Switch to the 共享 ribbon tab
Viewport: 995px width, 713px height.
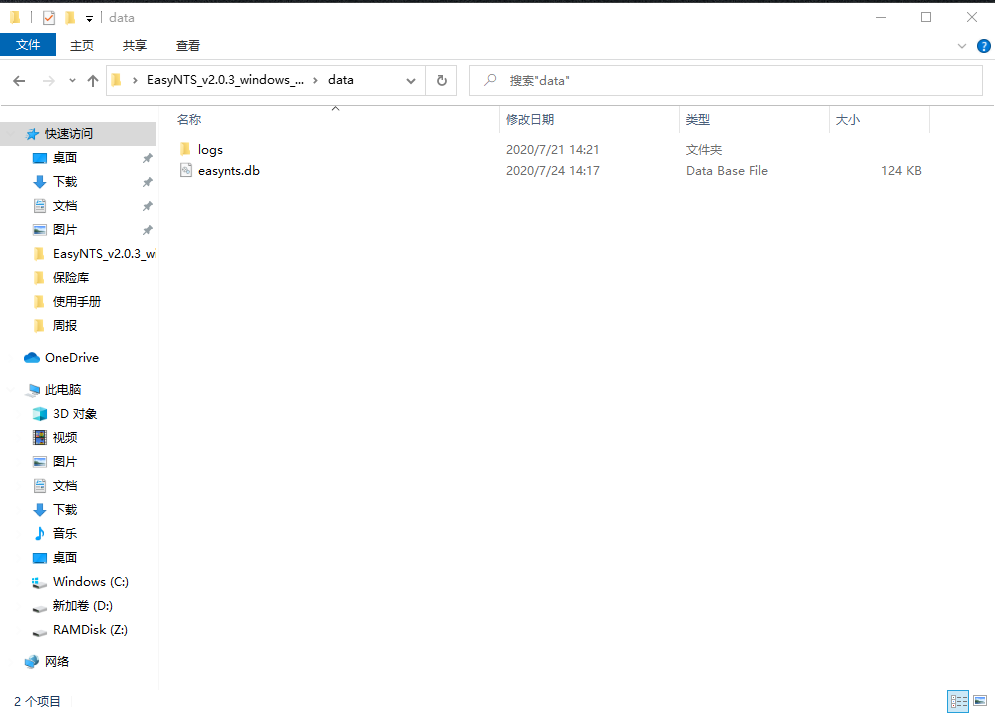[x=135, y=45]
